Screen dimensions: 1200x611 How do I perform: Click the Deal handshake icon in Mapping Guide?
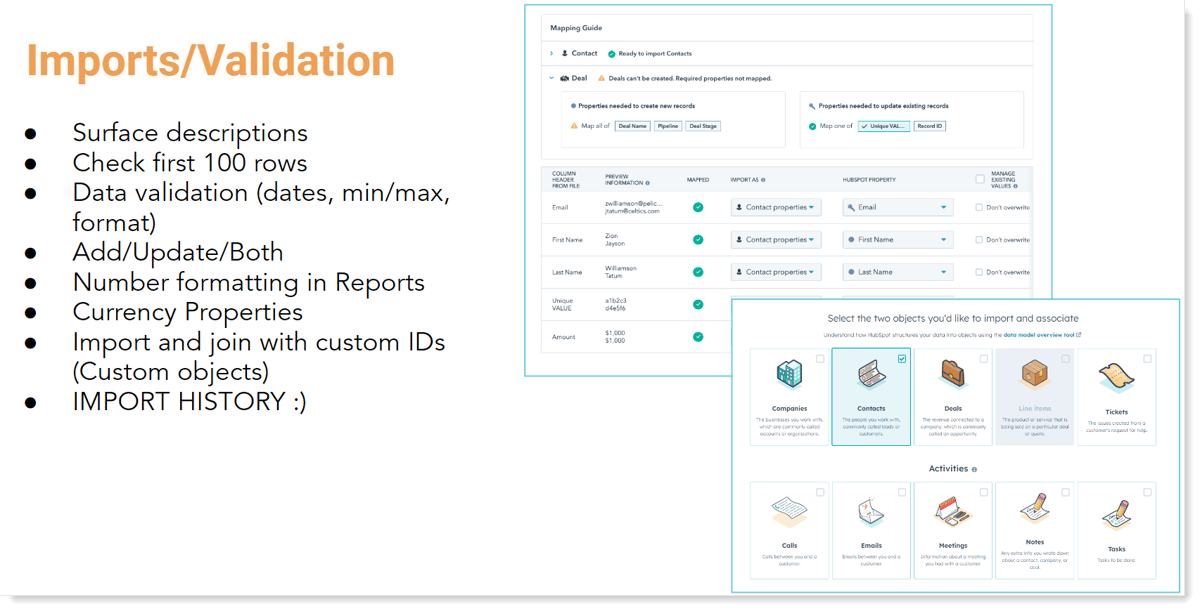click(565, 78)
